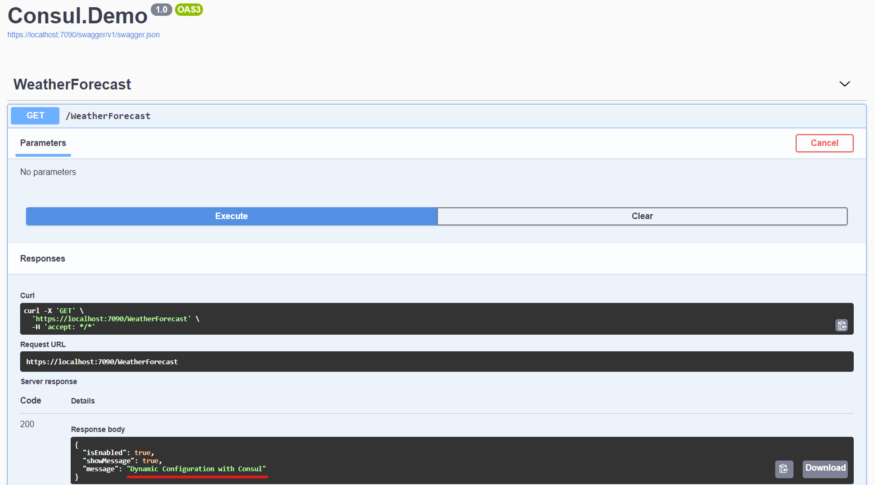Open the swagger.json link

(84, 35)
